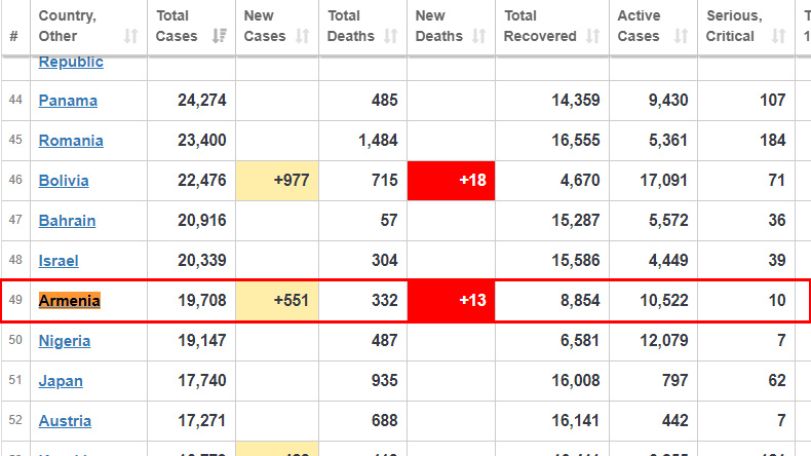The image size is (811, 456).
Task: Click New Deaths column sort icon
Action: click(479, 36)
